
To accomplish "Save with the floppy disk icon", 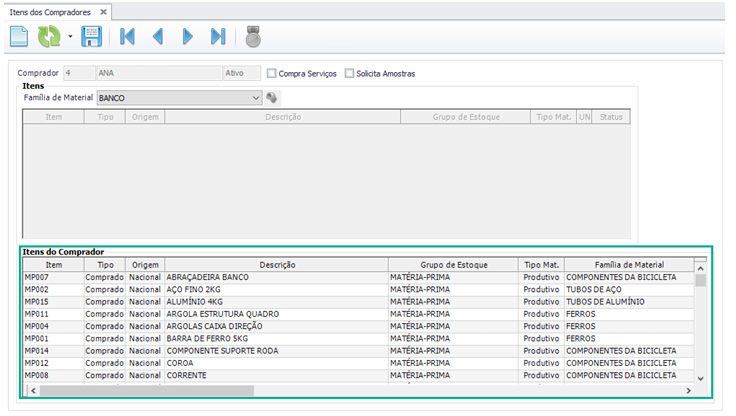I will 91,37.
